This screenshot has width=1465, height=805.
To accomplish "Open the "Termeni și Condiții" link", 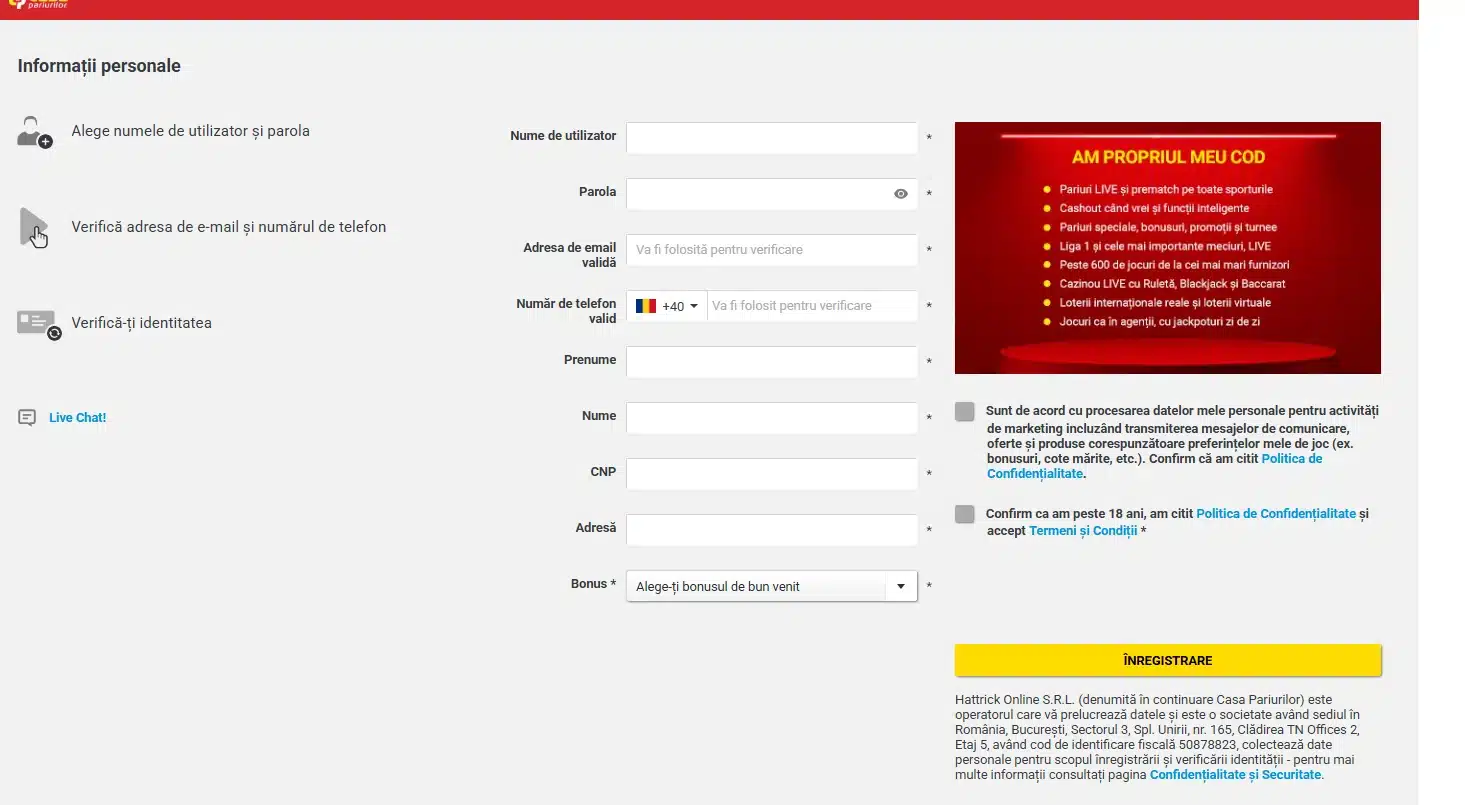I will (x=1084, y=530).
